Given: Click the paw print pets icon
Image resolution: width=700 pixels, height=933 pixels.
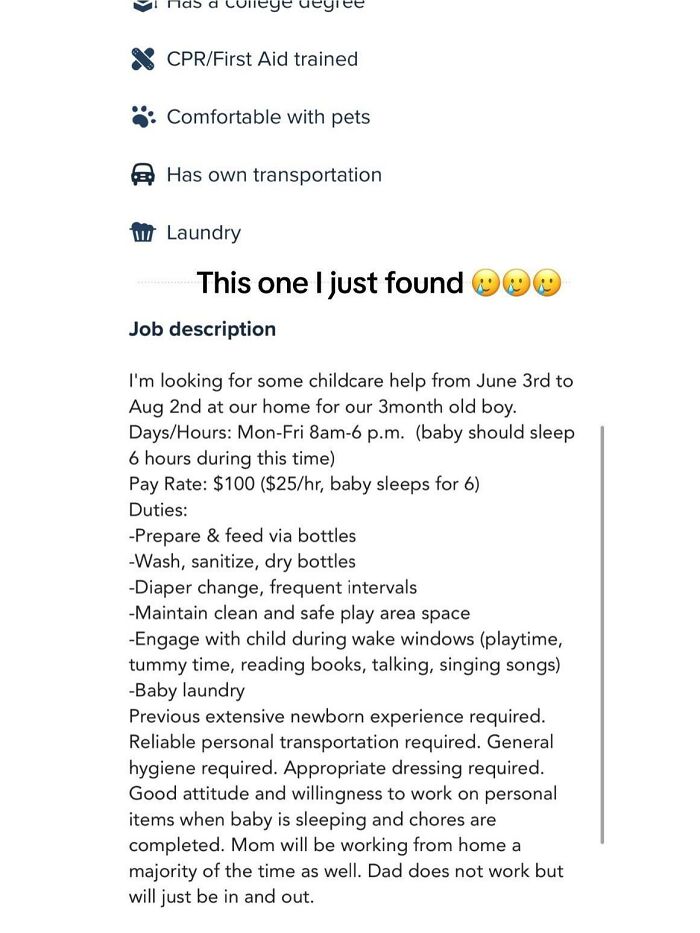Looking at the screenshot, I should [x=143, y=117].
